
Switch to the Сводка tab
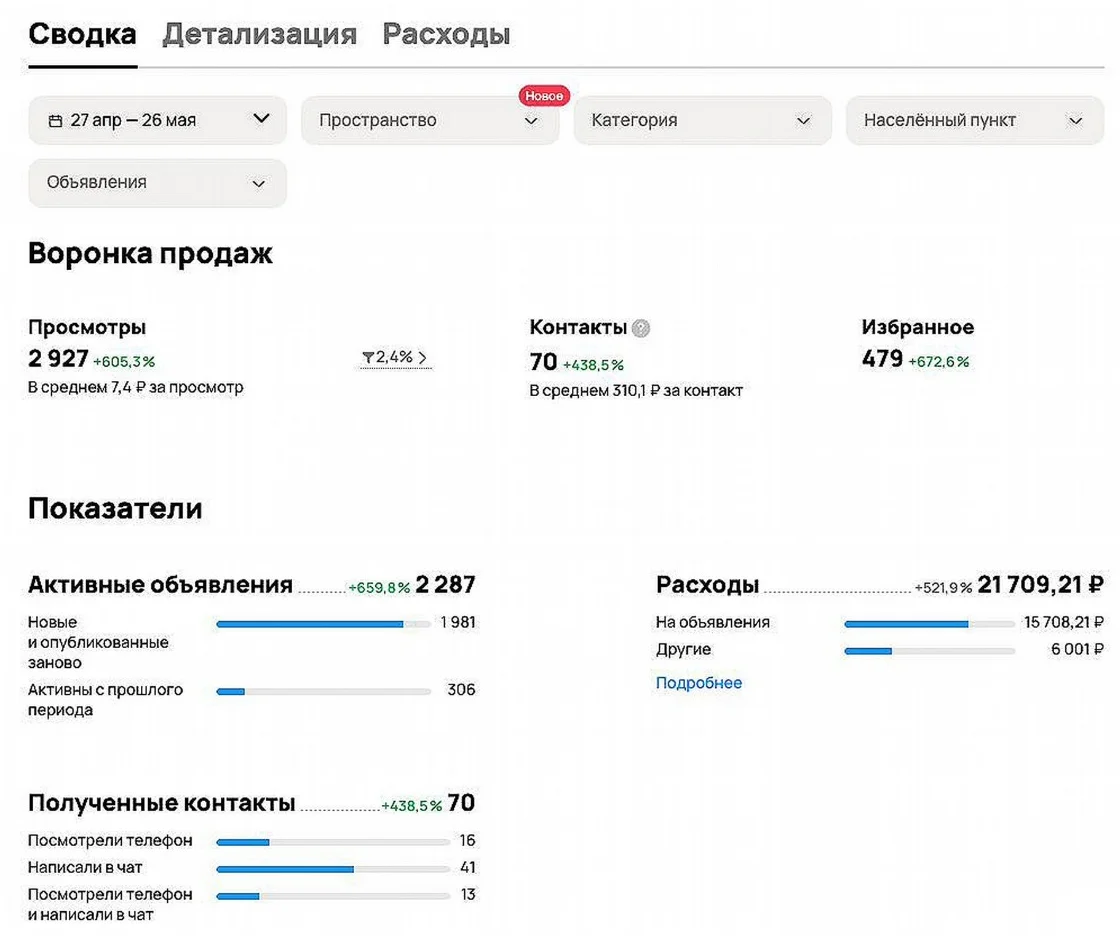pyautogui.click(x=82, y=34)
